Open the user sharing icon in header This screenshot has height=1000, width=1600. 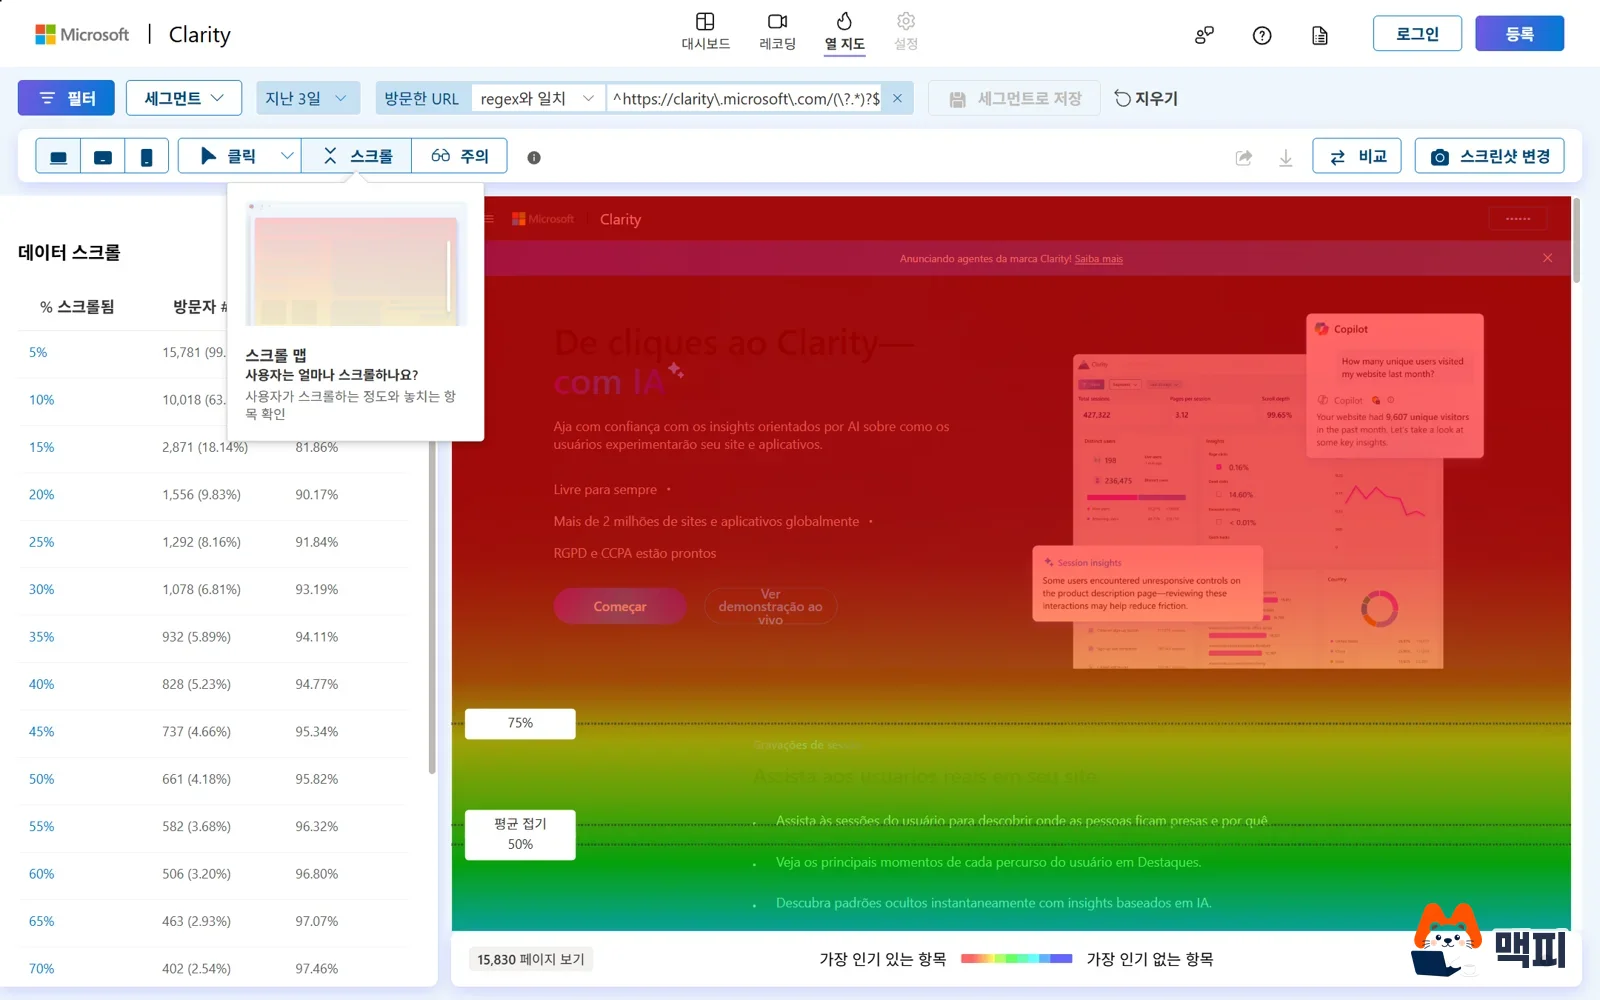click(1204, 35)
